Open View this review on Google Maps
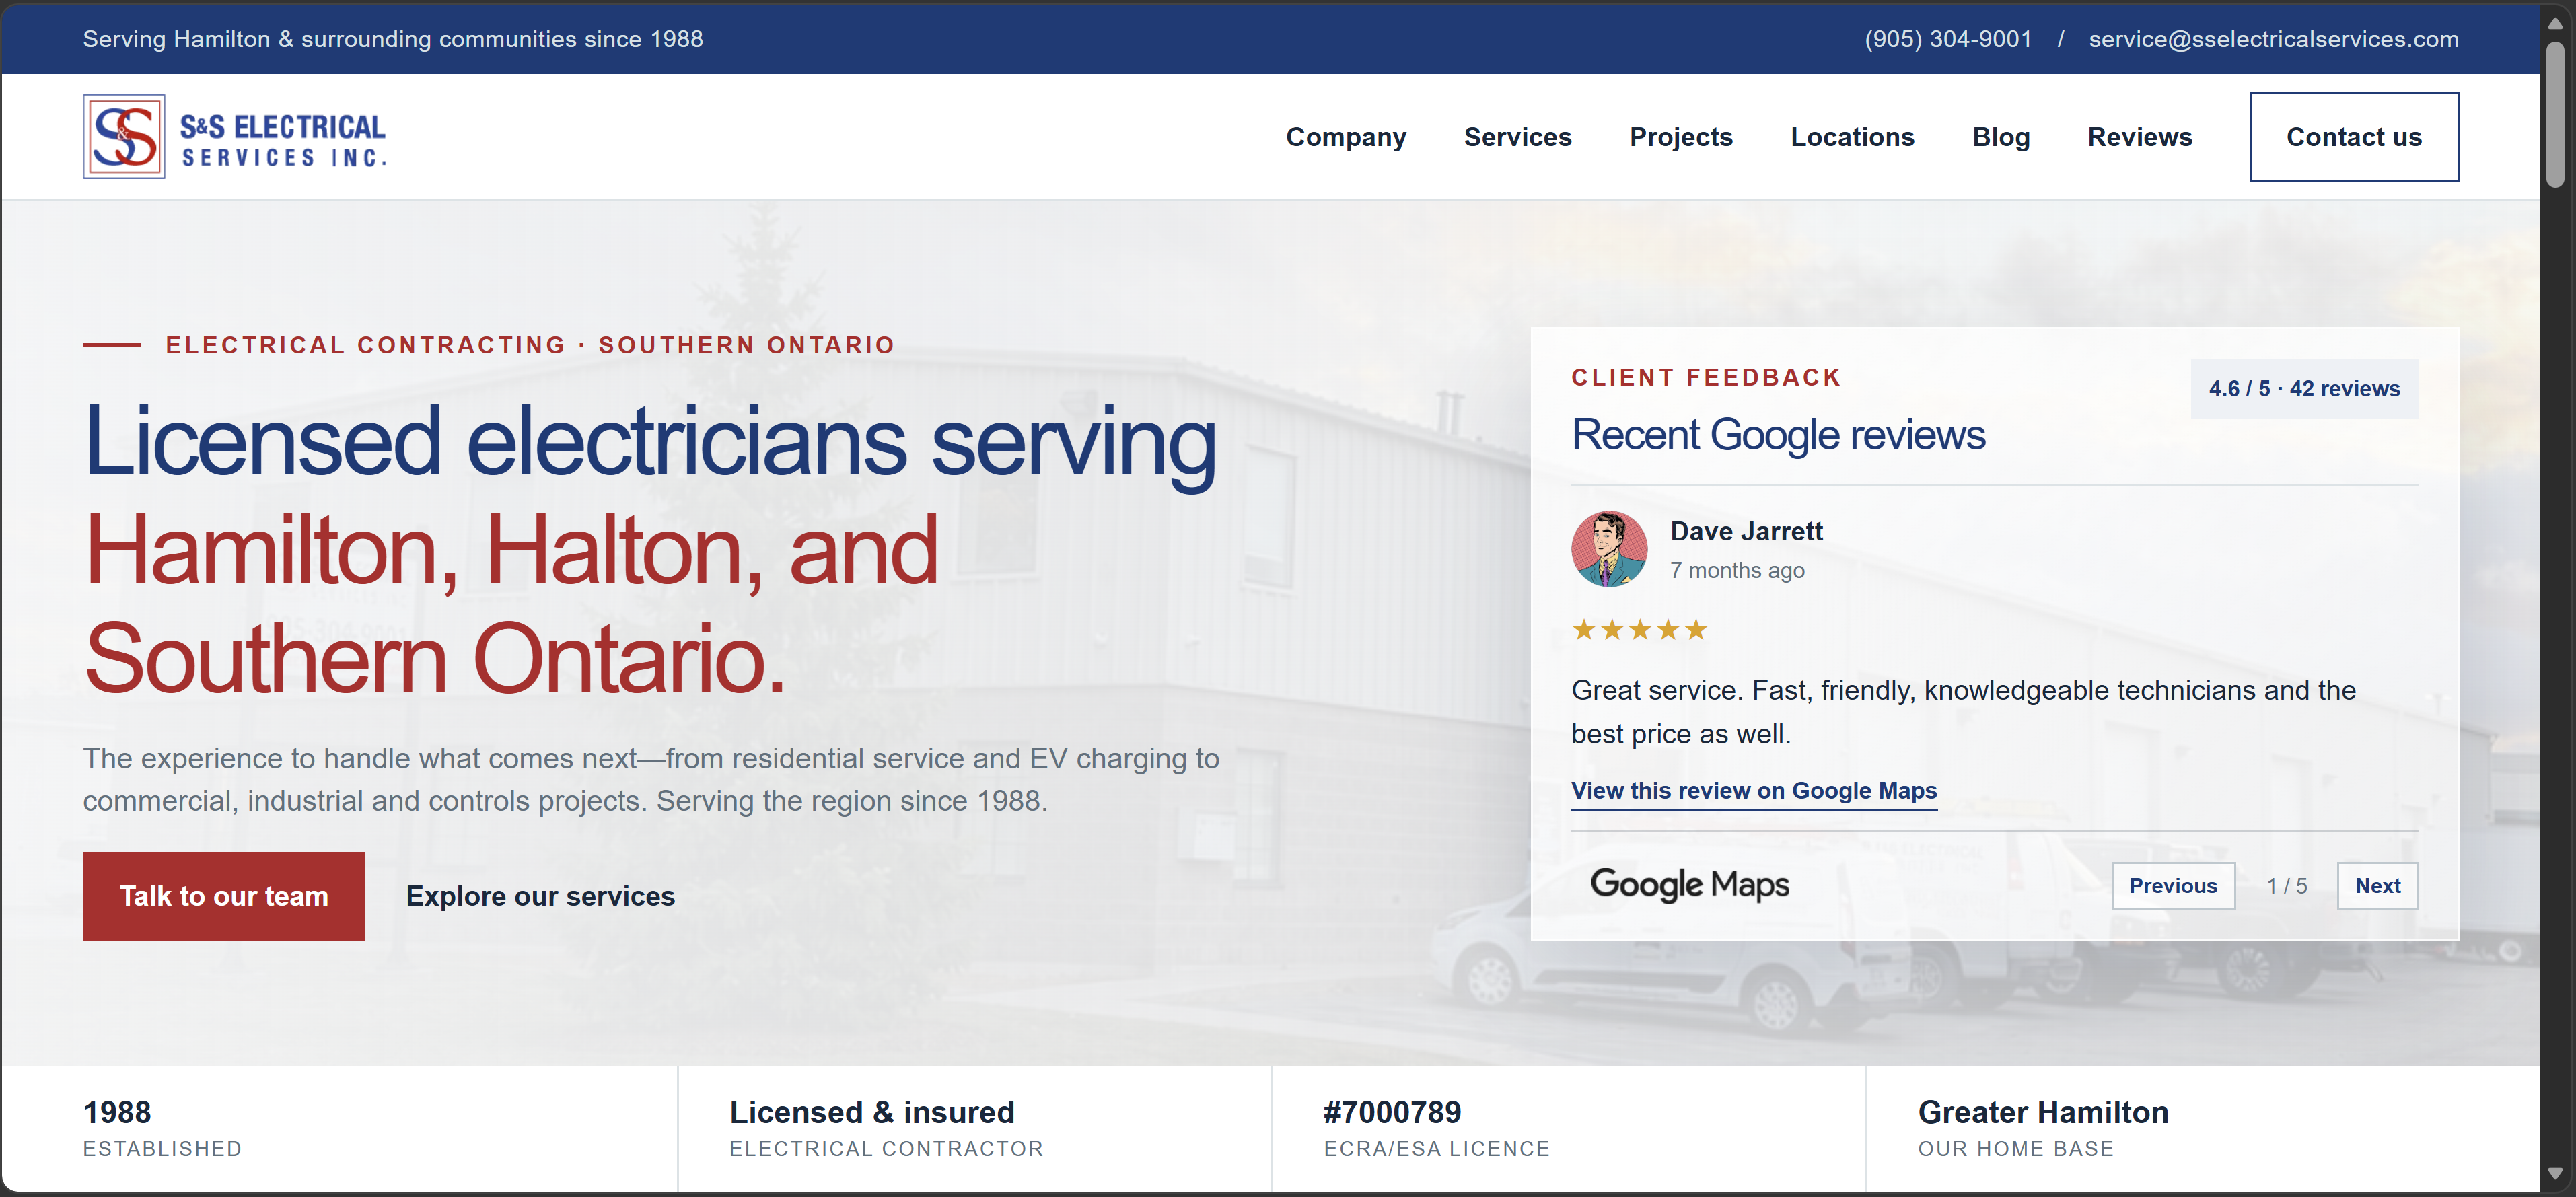Screen dimensions: 2576x1197 (1754, 791)
